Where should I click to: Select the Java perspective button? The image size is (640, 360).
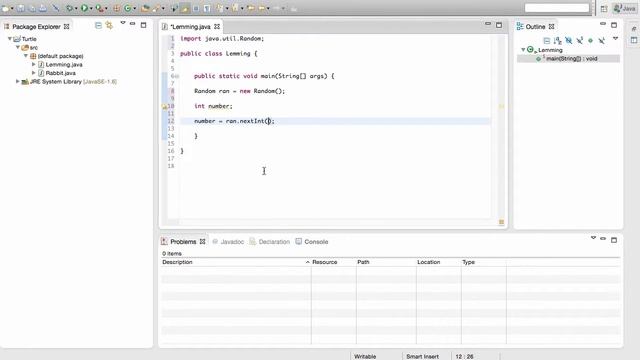tap(624, 8)
